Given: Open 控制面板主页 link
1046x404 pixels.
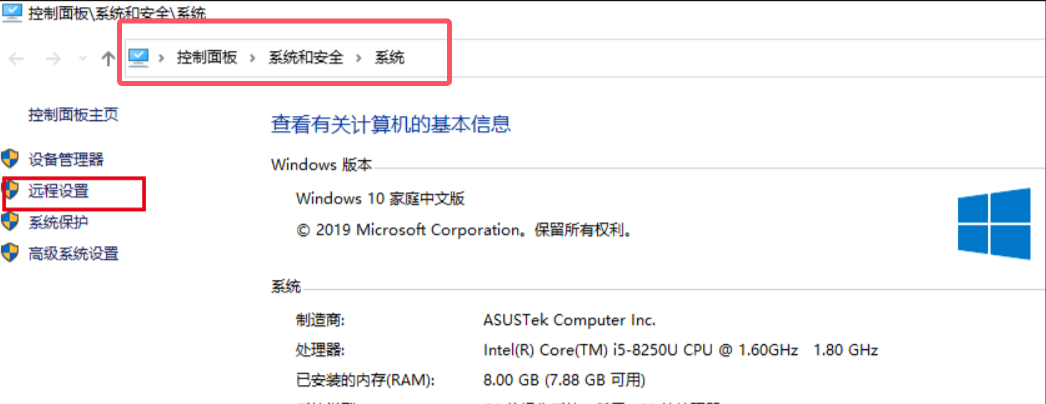Looking at the screenshot, I should coord(73,115).
